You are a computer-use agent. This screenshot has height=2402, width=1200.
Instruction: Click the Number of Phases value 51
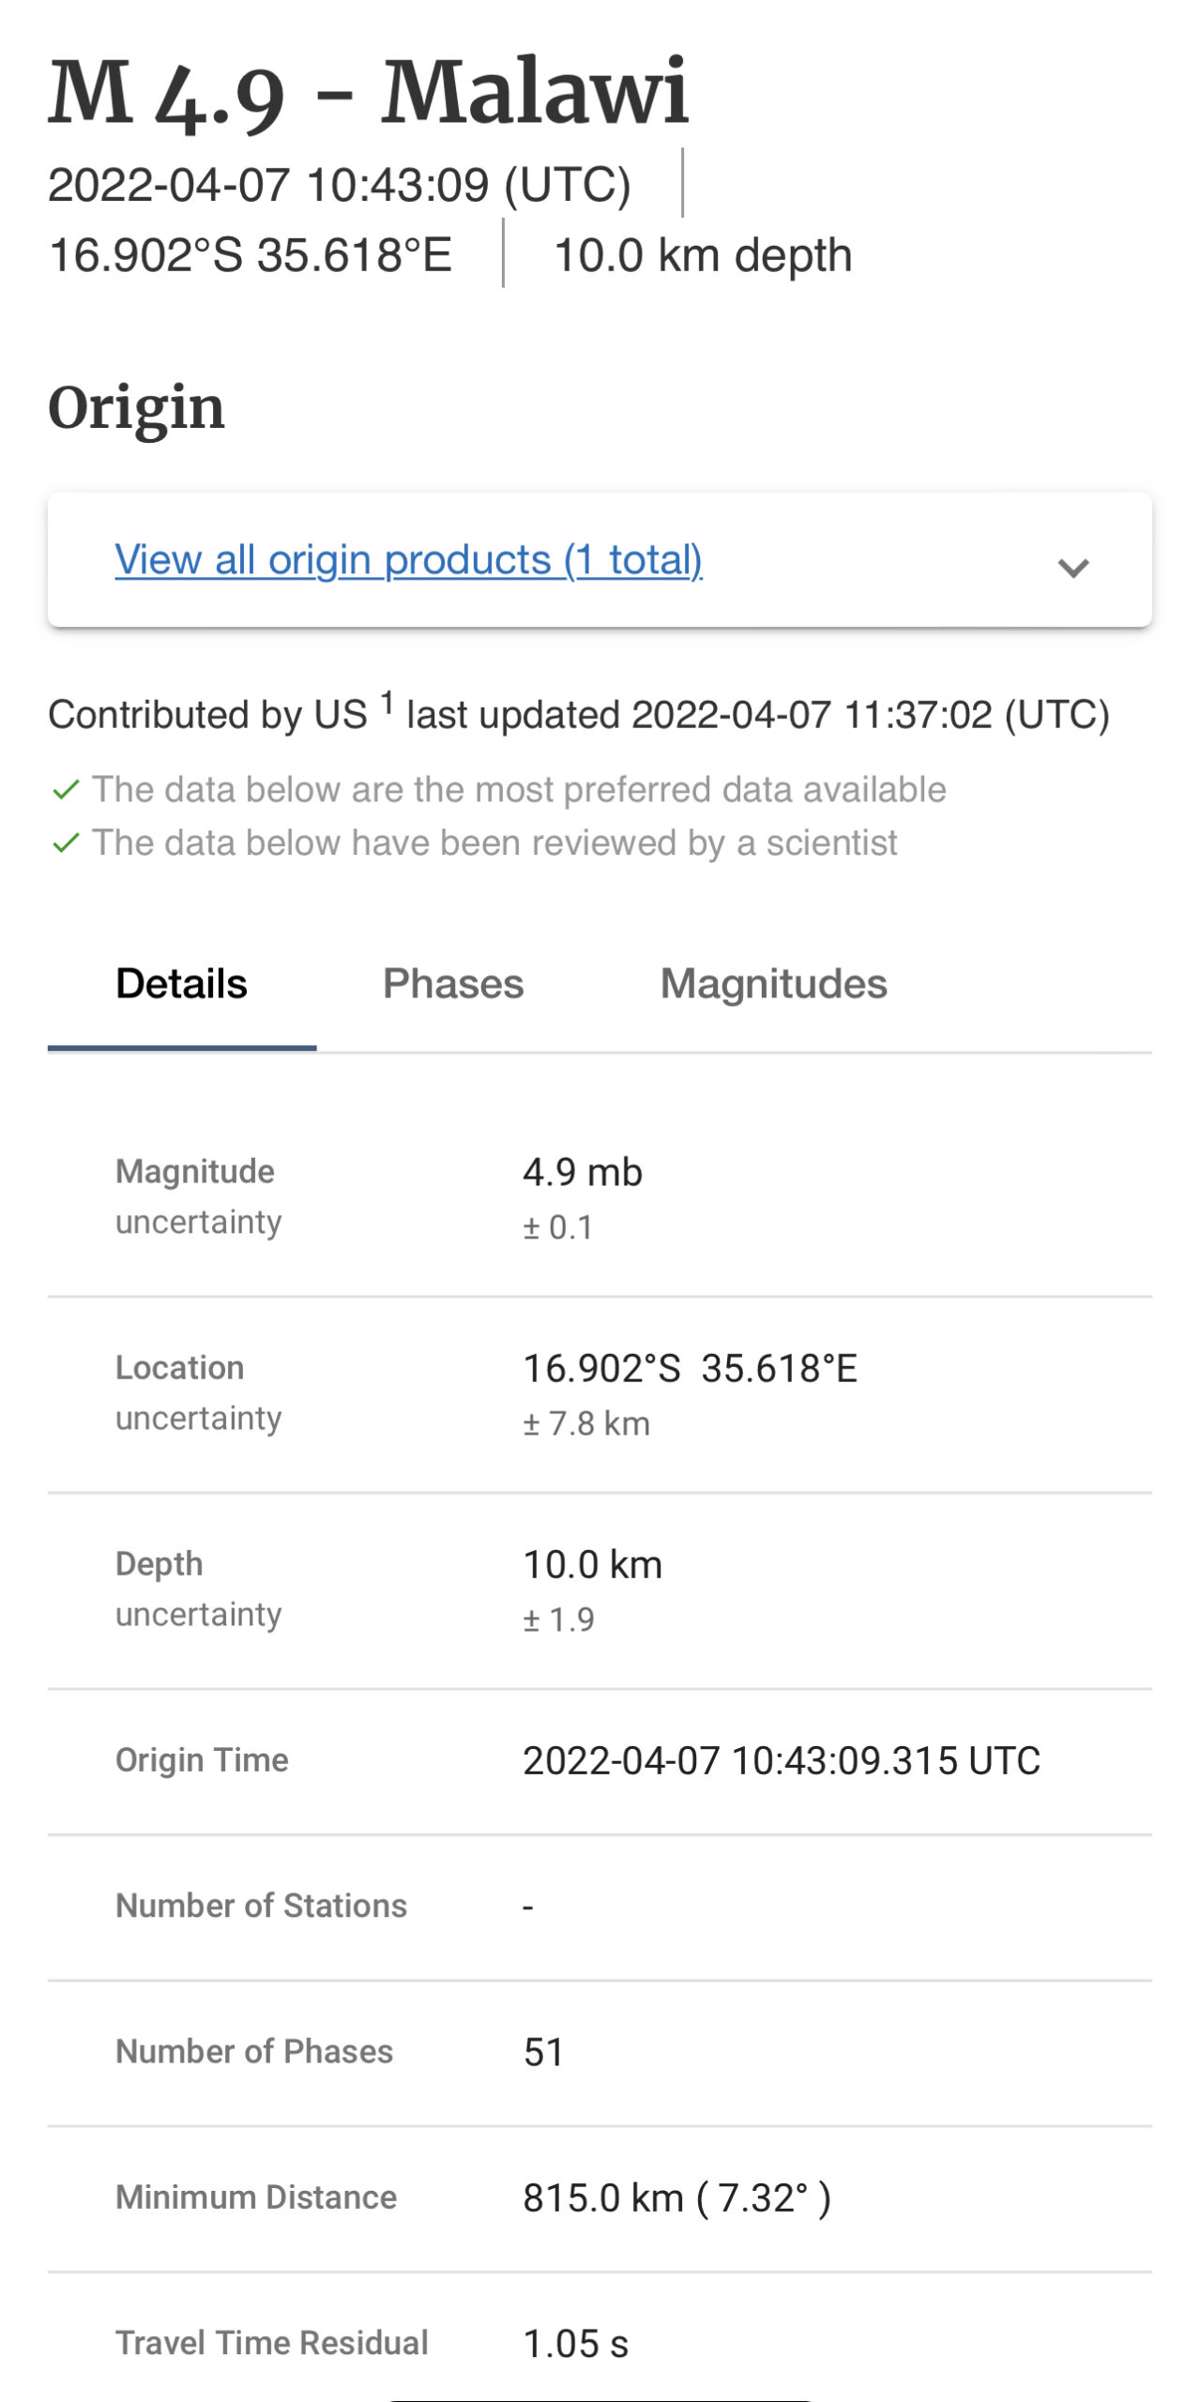(x=543, y=2052)
